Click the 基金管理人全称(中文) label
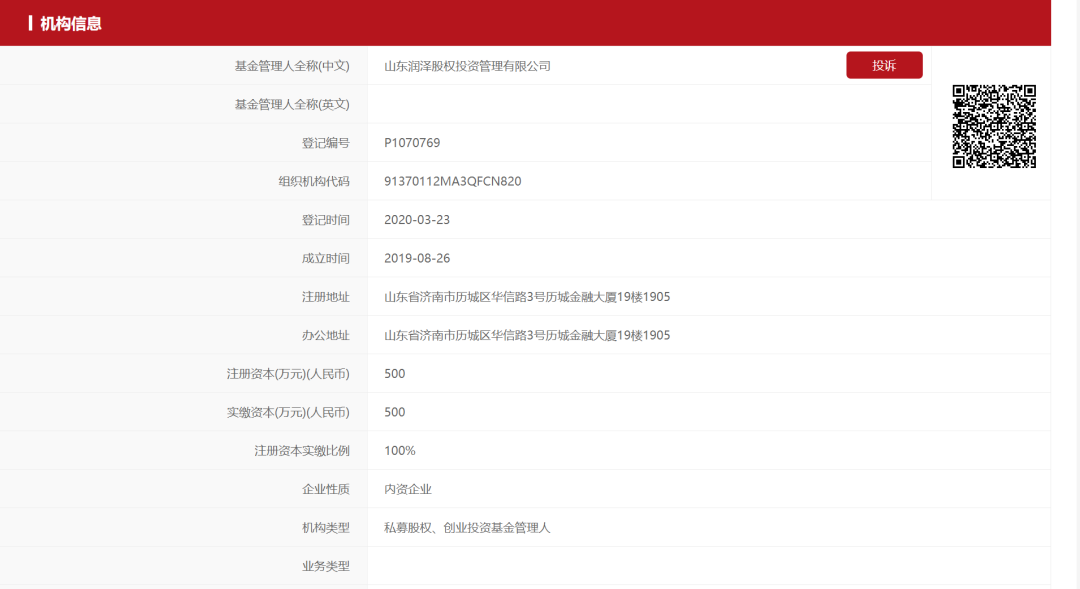The image size is (1080, 589). point(292,66)
